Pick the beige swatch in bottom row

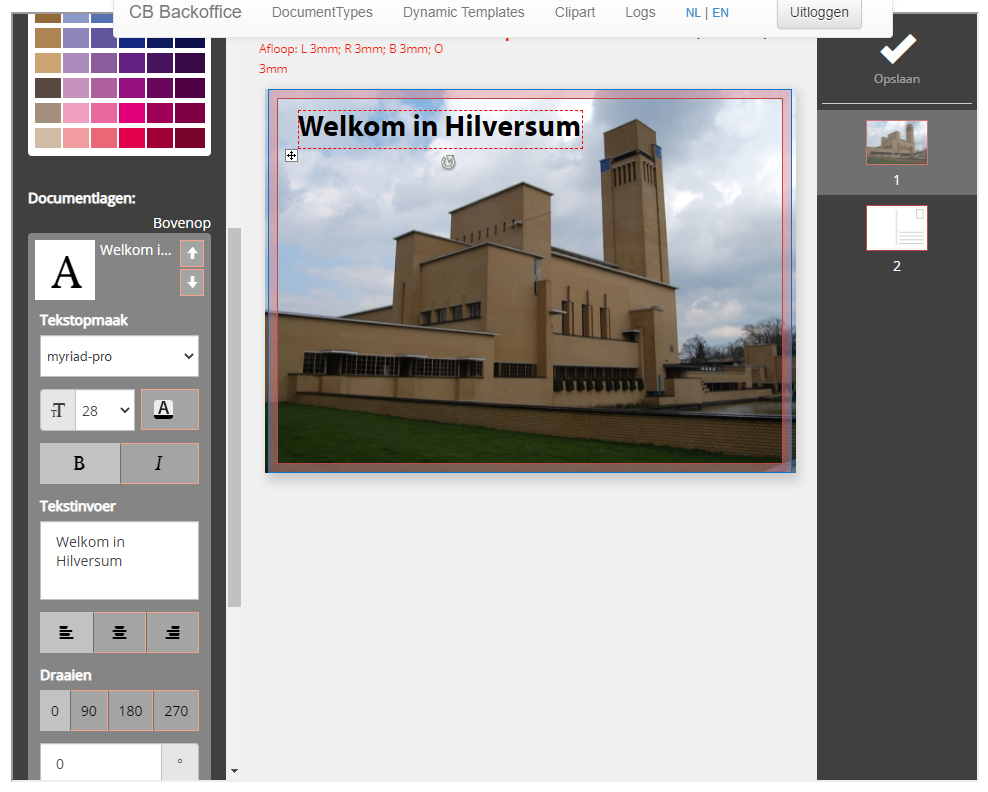tap(48, 138)
